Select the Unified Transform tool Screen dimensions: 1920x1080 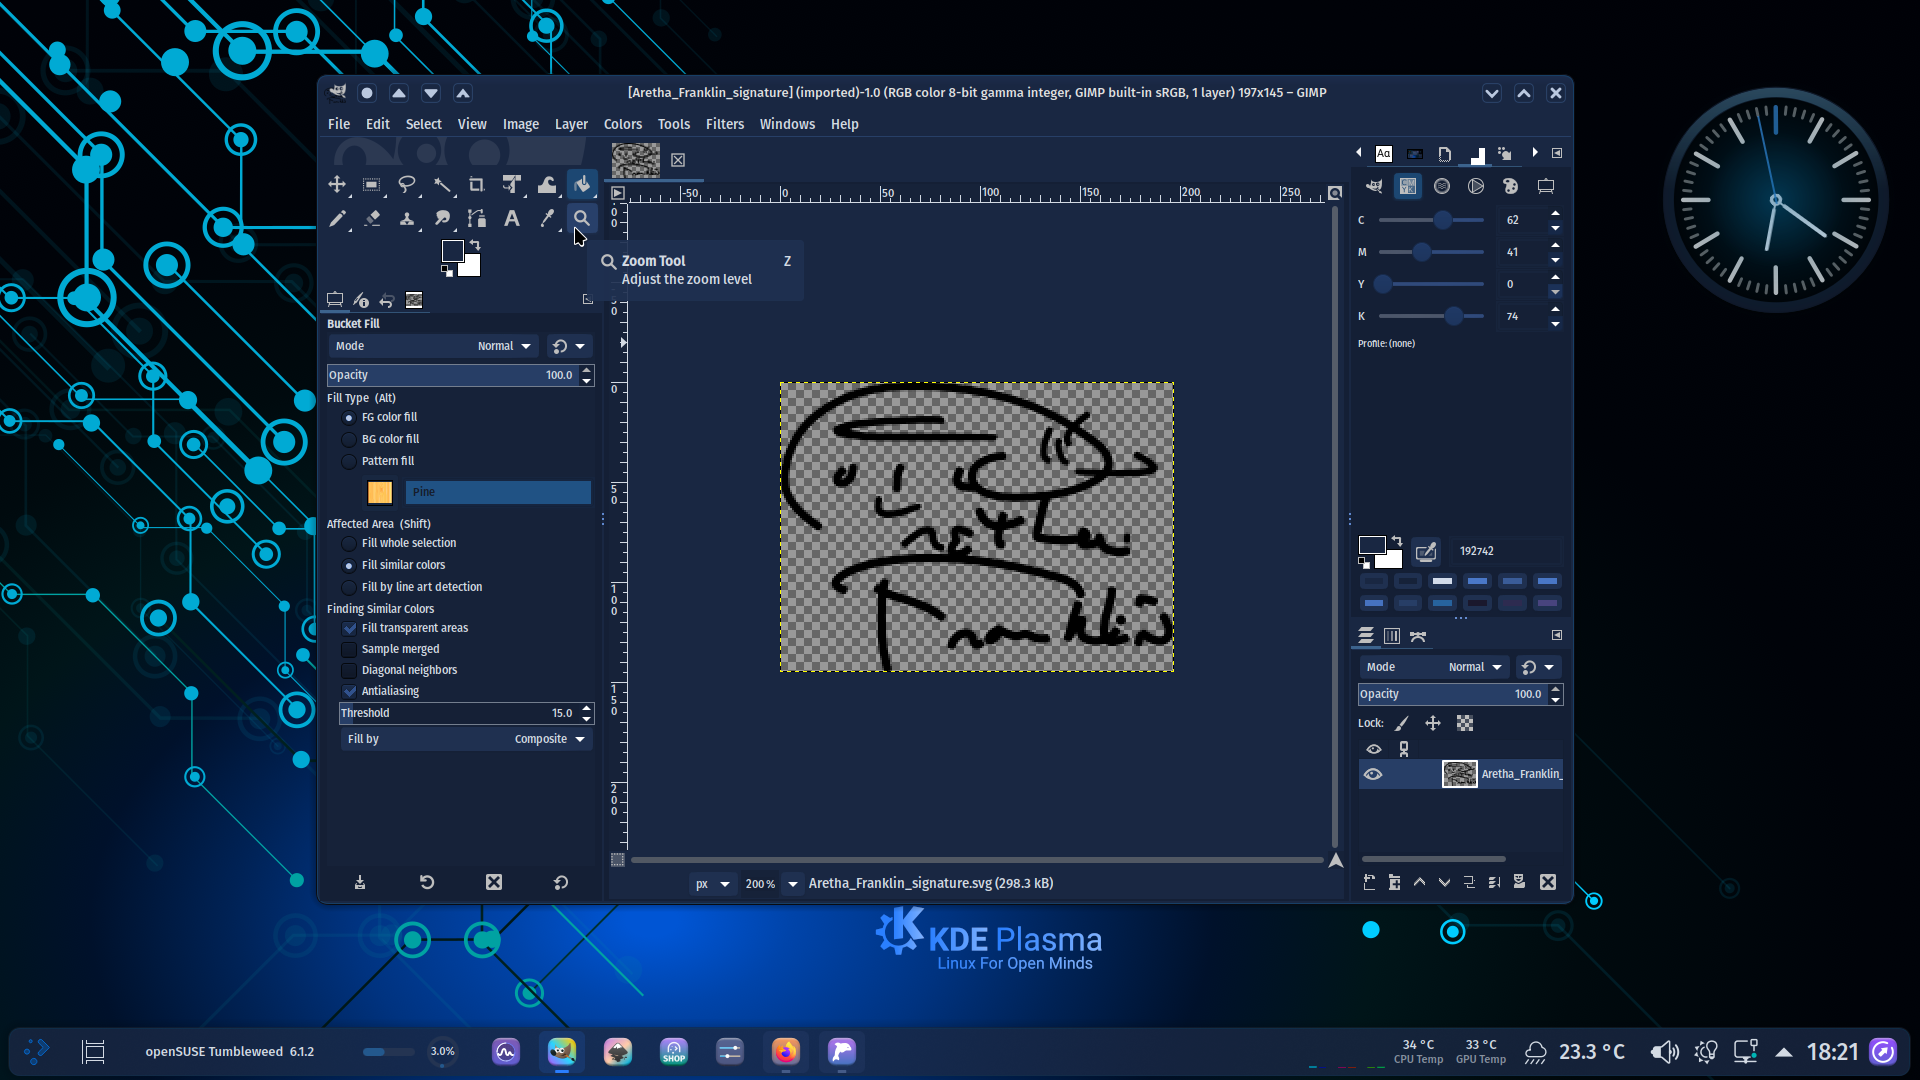[x=512, y=185]
